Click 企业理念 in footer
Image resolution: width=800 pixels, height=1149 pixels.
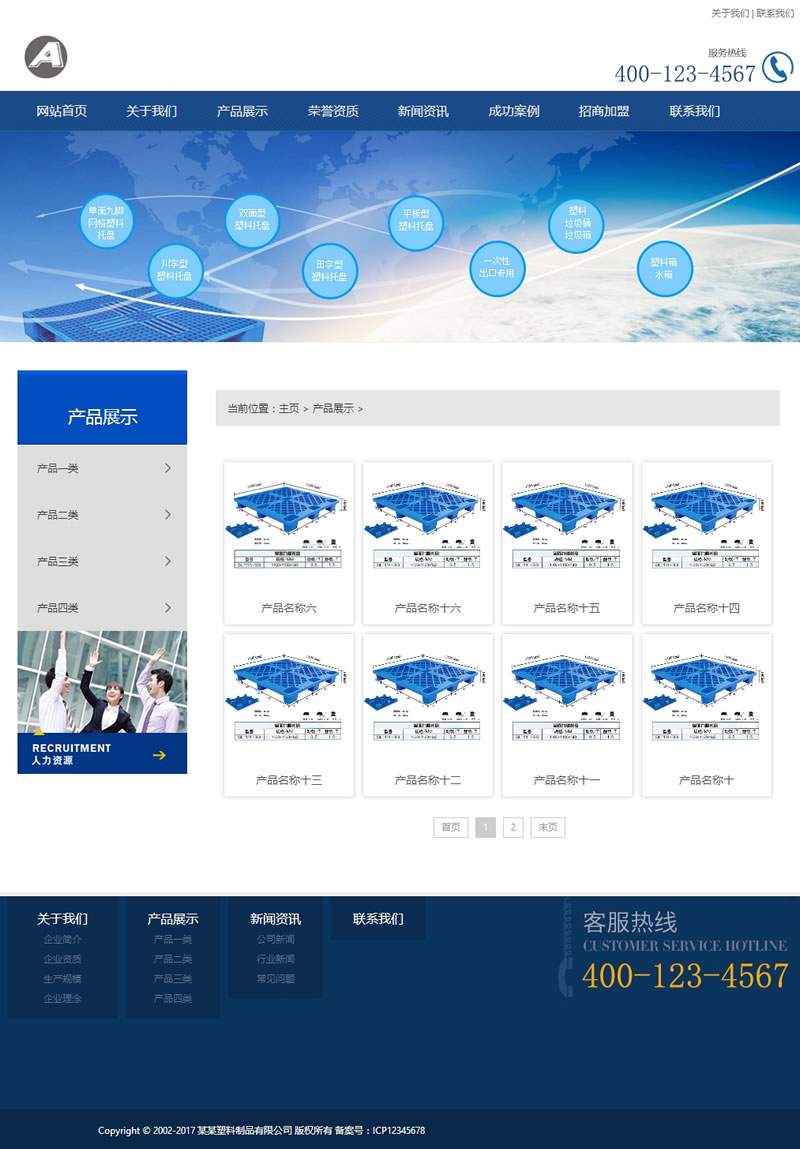pyautogui.click(x=62, y=999)
